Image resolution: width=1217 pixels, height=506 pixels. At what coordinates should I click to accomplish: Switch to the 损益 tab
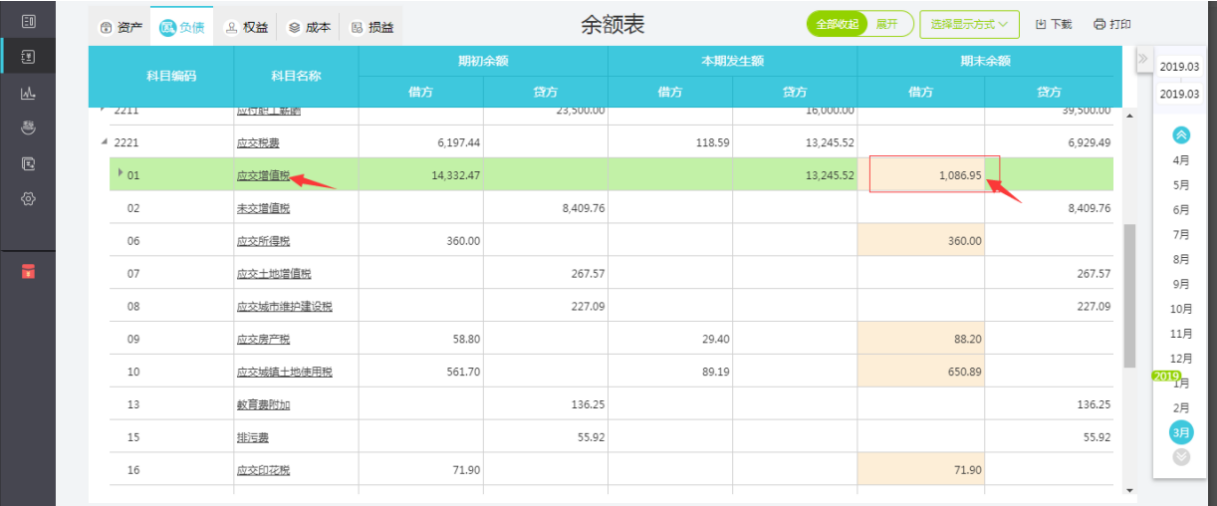372,28
